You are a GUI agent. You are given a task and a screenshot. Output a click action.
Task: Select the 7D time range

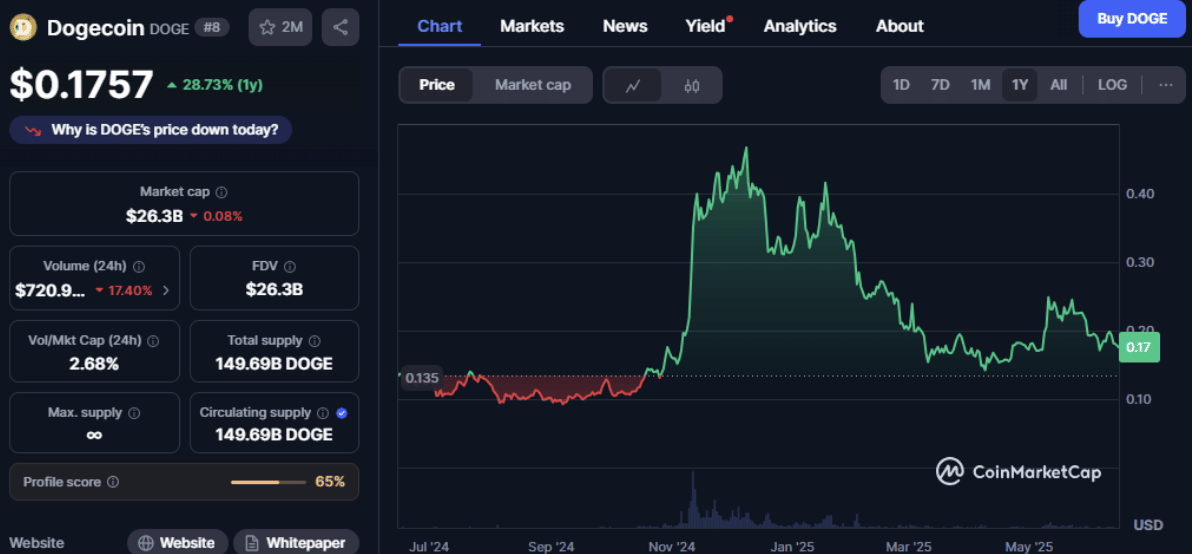940,85
